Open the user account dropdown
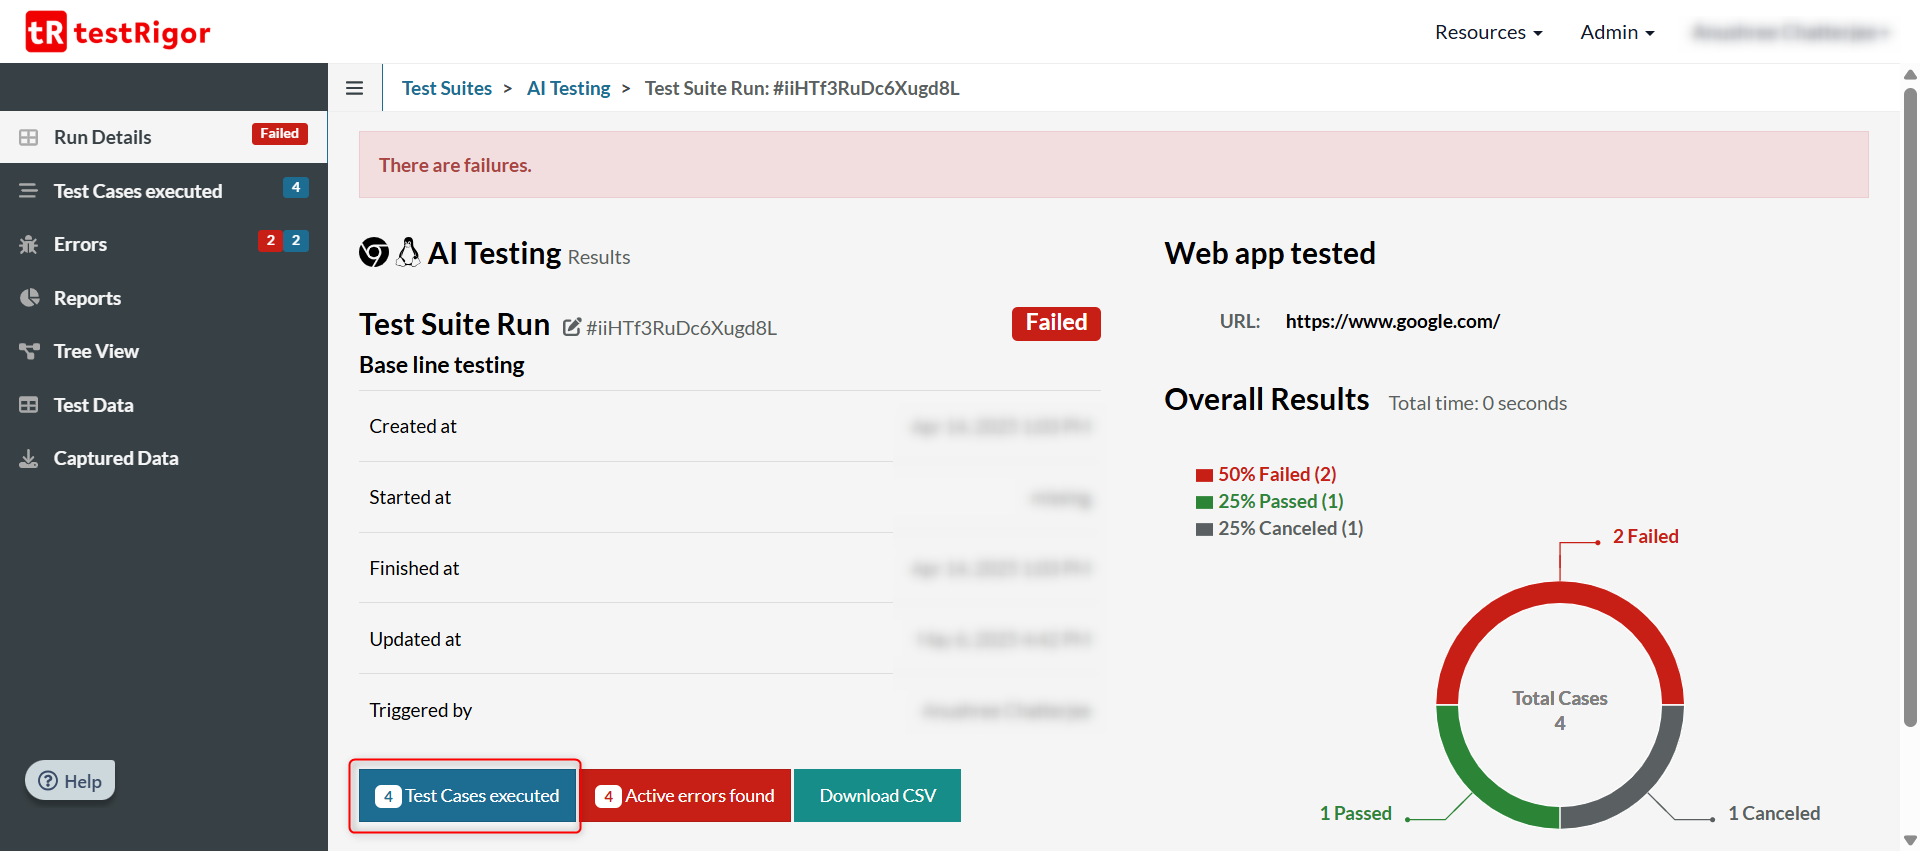 [1790, 32]
